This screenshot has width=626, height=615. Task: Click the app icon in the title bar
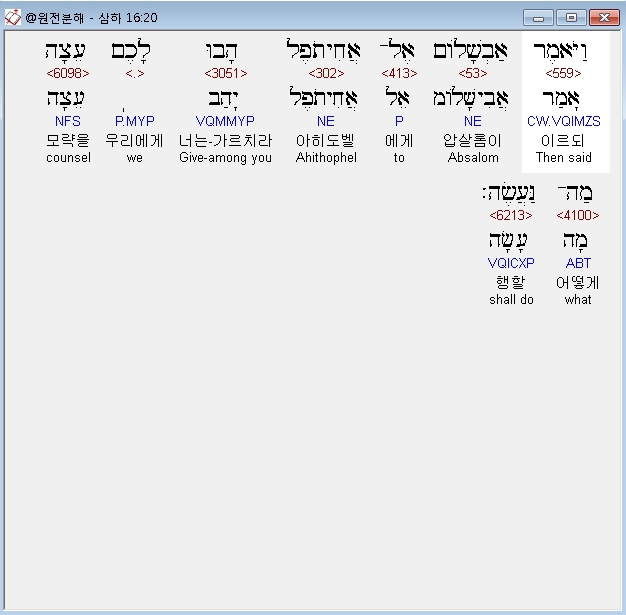click(12, 18)
